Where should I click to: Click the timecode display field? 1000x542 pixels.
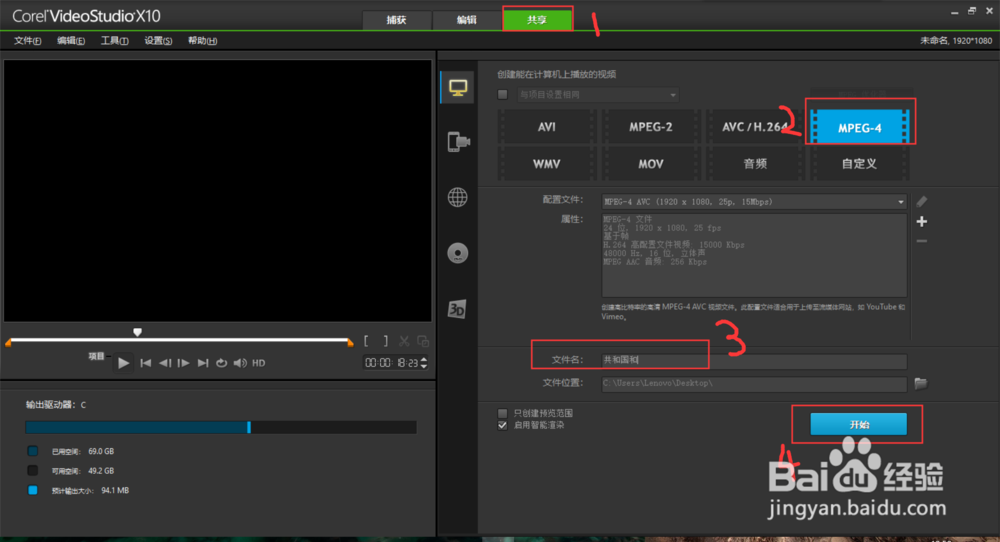(391, 363)
